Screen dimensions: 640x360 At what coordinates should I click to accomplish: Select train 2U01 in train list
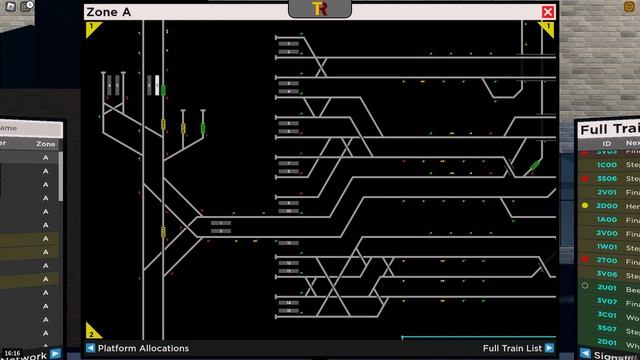coord(607,288)
